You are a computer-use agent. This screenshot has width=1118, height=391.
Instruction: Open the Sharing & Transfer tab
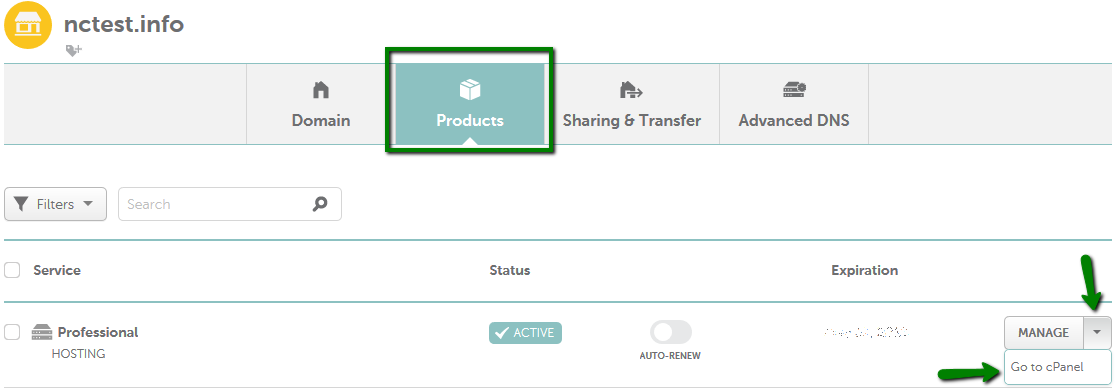click(632, 104)
